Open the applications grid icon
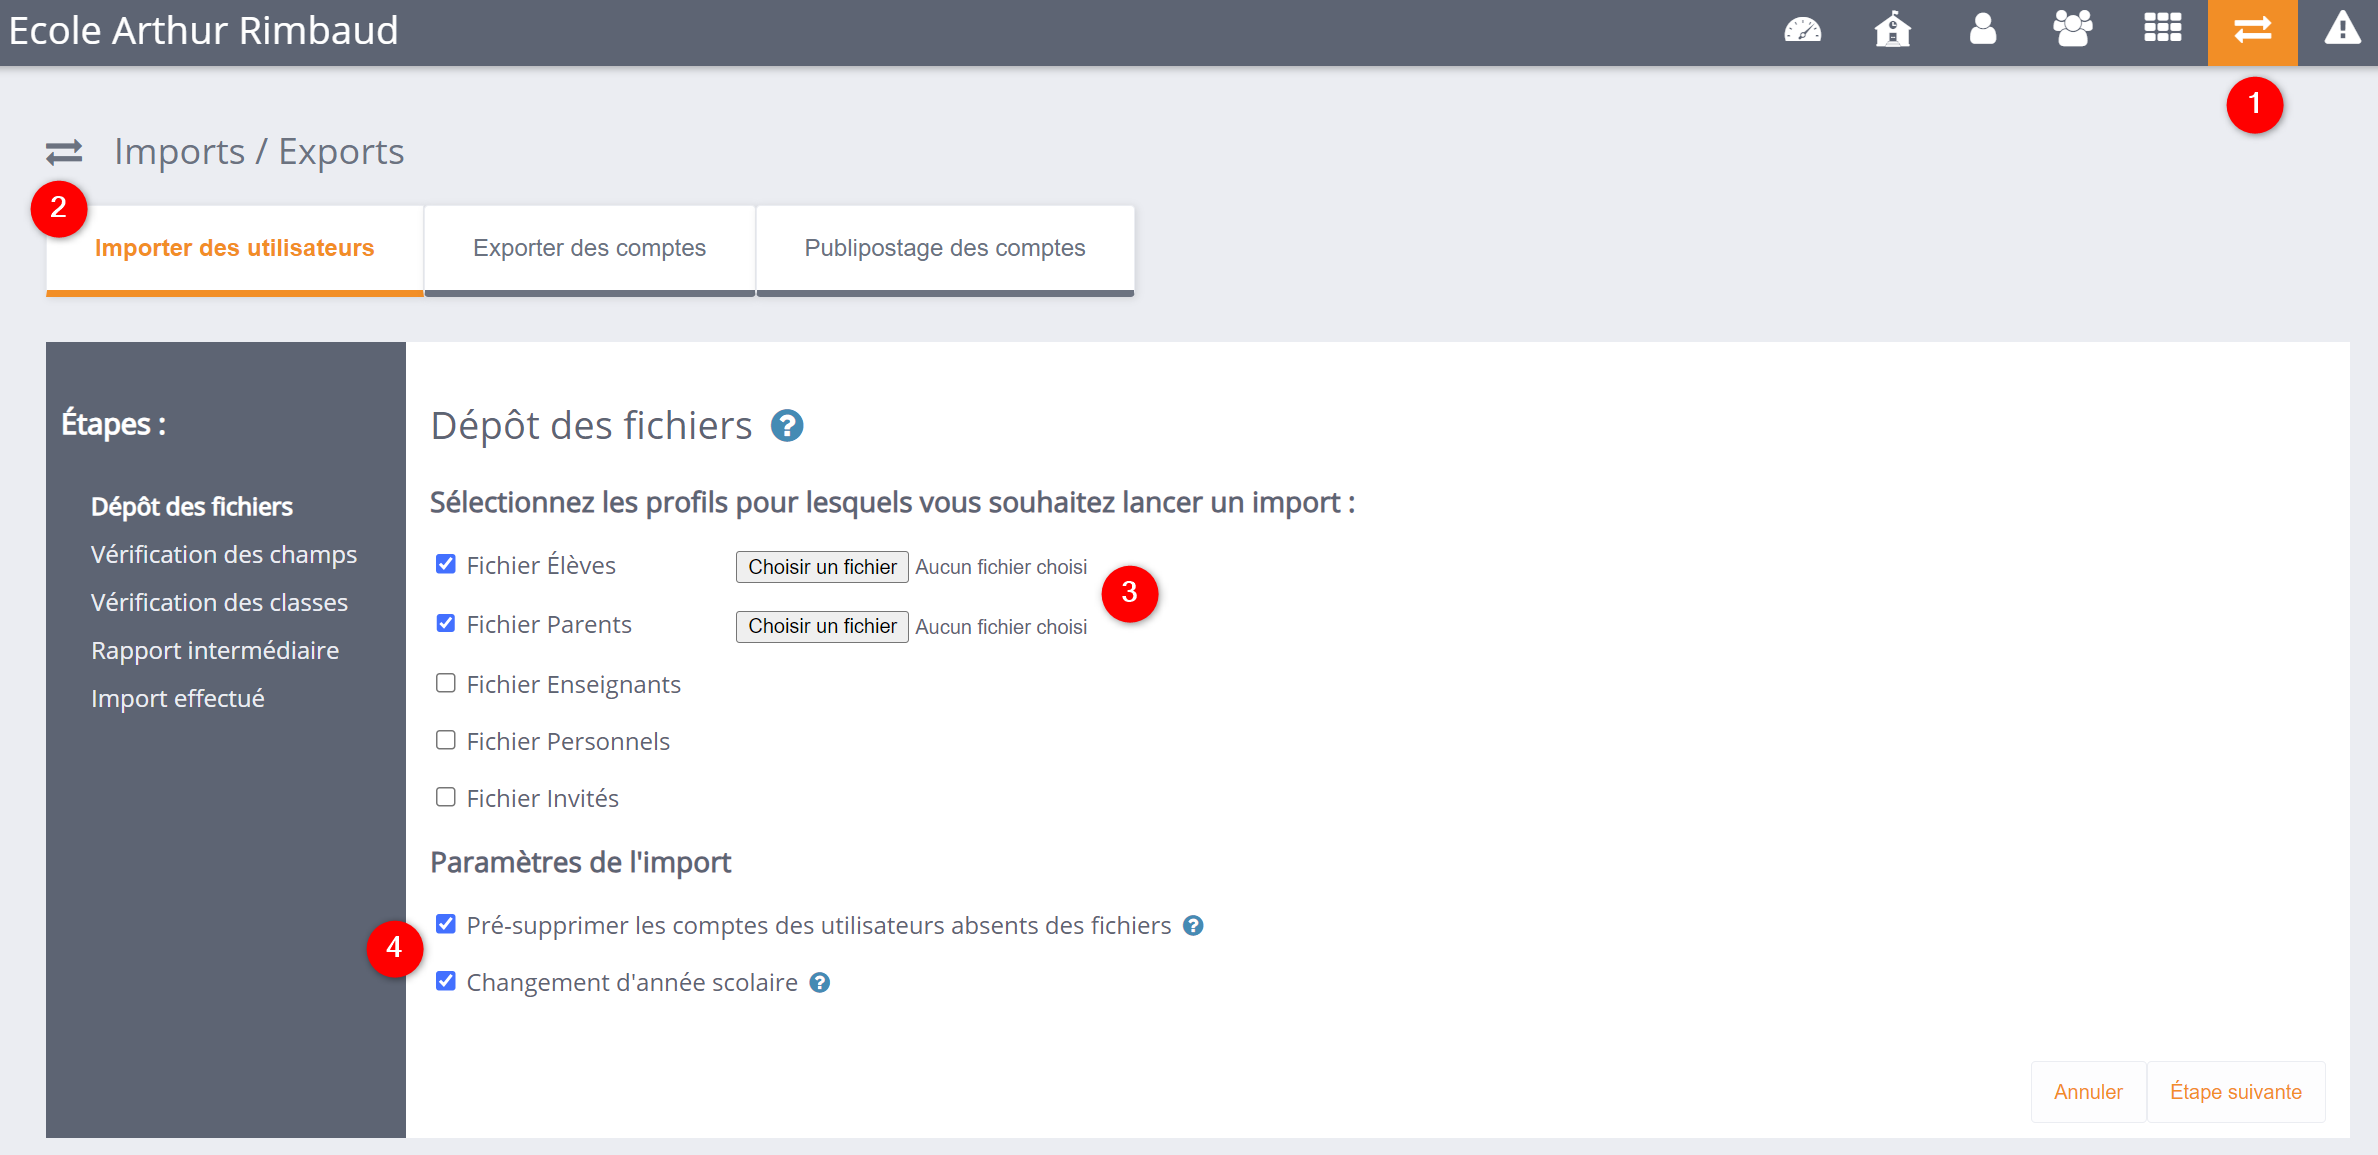The height and width of the screenshot is (1155, 2378). [x=2162, y=29]
